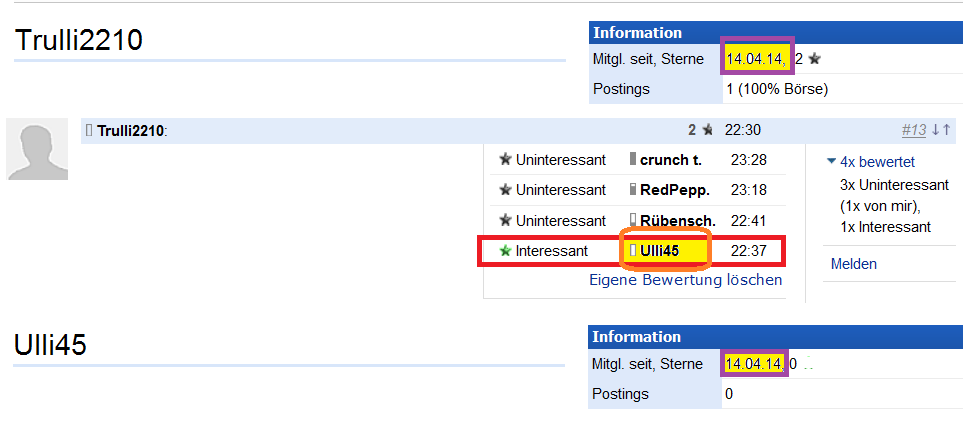Click the green star beside Interessant

click(505, 251)
